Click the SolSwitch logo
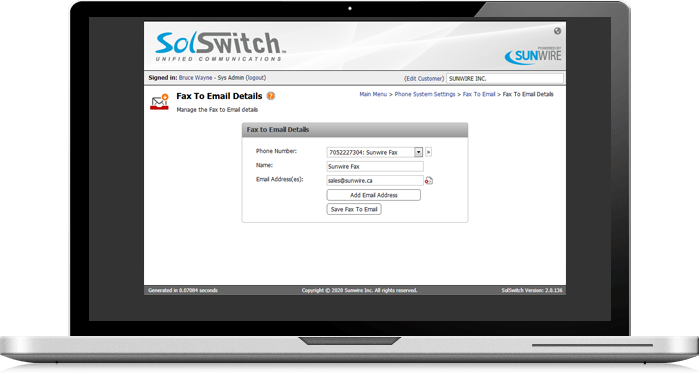 click(x=220, y=46)
